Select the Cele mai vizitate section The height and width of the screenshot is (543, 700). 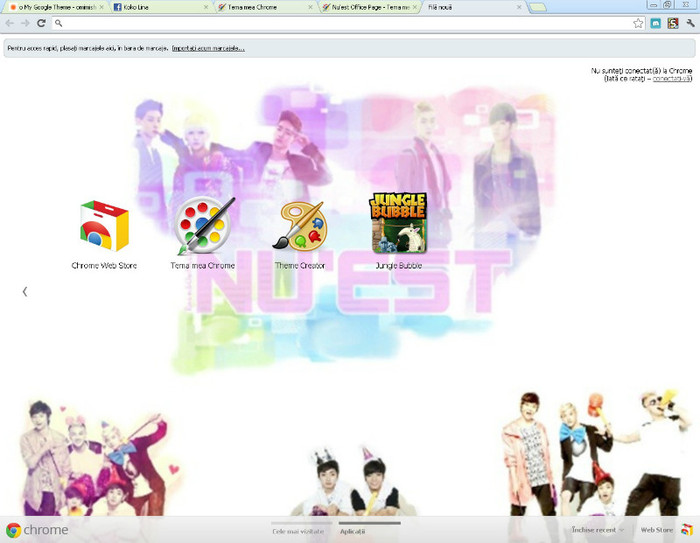pos(299,531)
